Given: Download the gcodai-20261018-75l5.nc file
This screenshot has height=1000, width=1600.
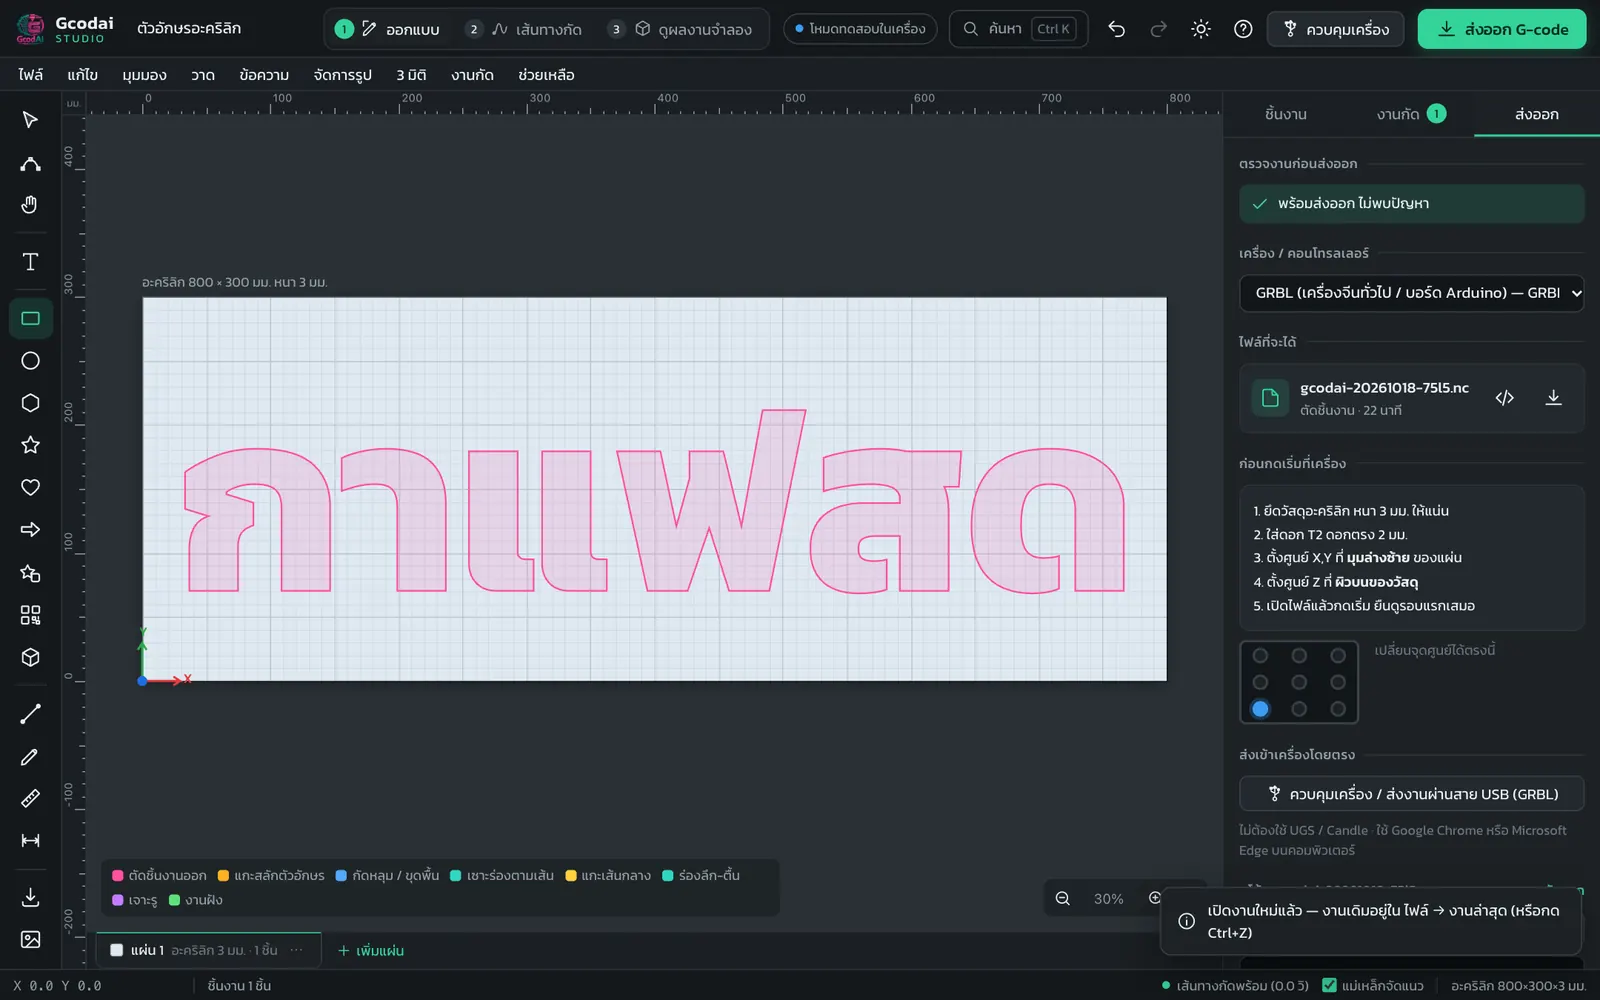Looking at the screenshot, I should point(1553,398).
